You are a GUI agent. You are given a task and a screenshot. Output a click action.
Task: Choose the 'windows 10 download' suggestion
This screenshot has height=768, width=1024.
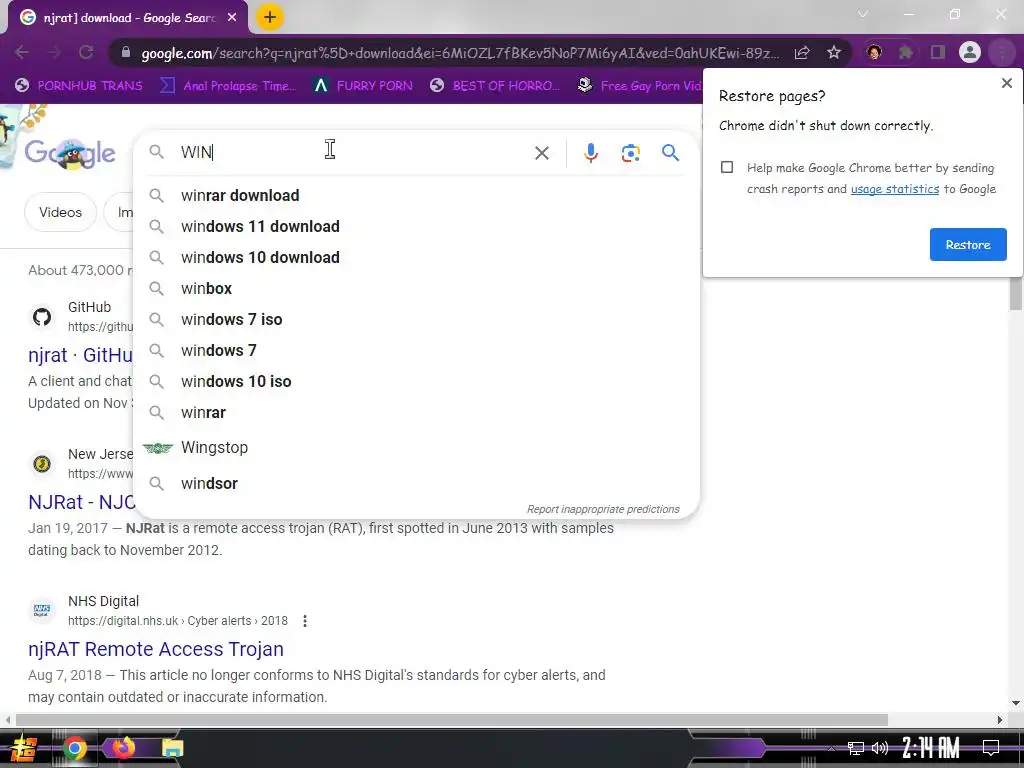pyautogui.click(x=416, y=257)
